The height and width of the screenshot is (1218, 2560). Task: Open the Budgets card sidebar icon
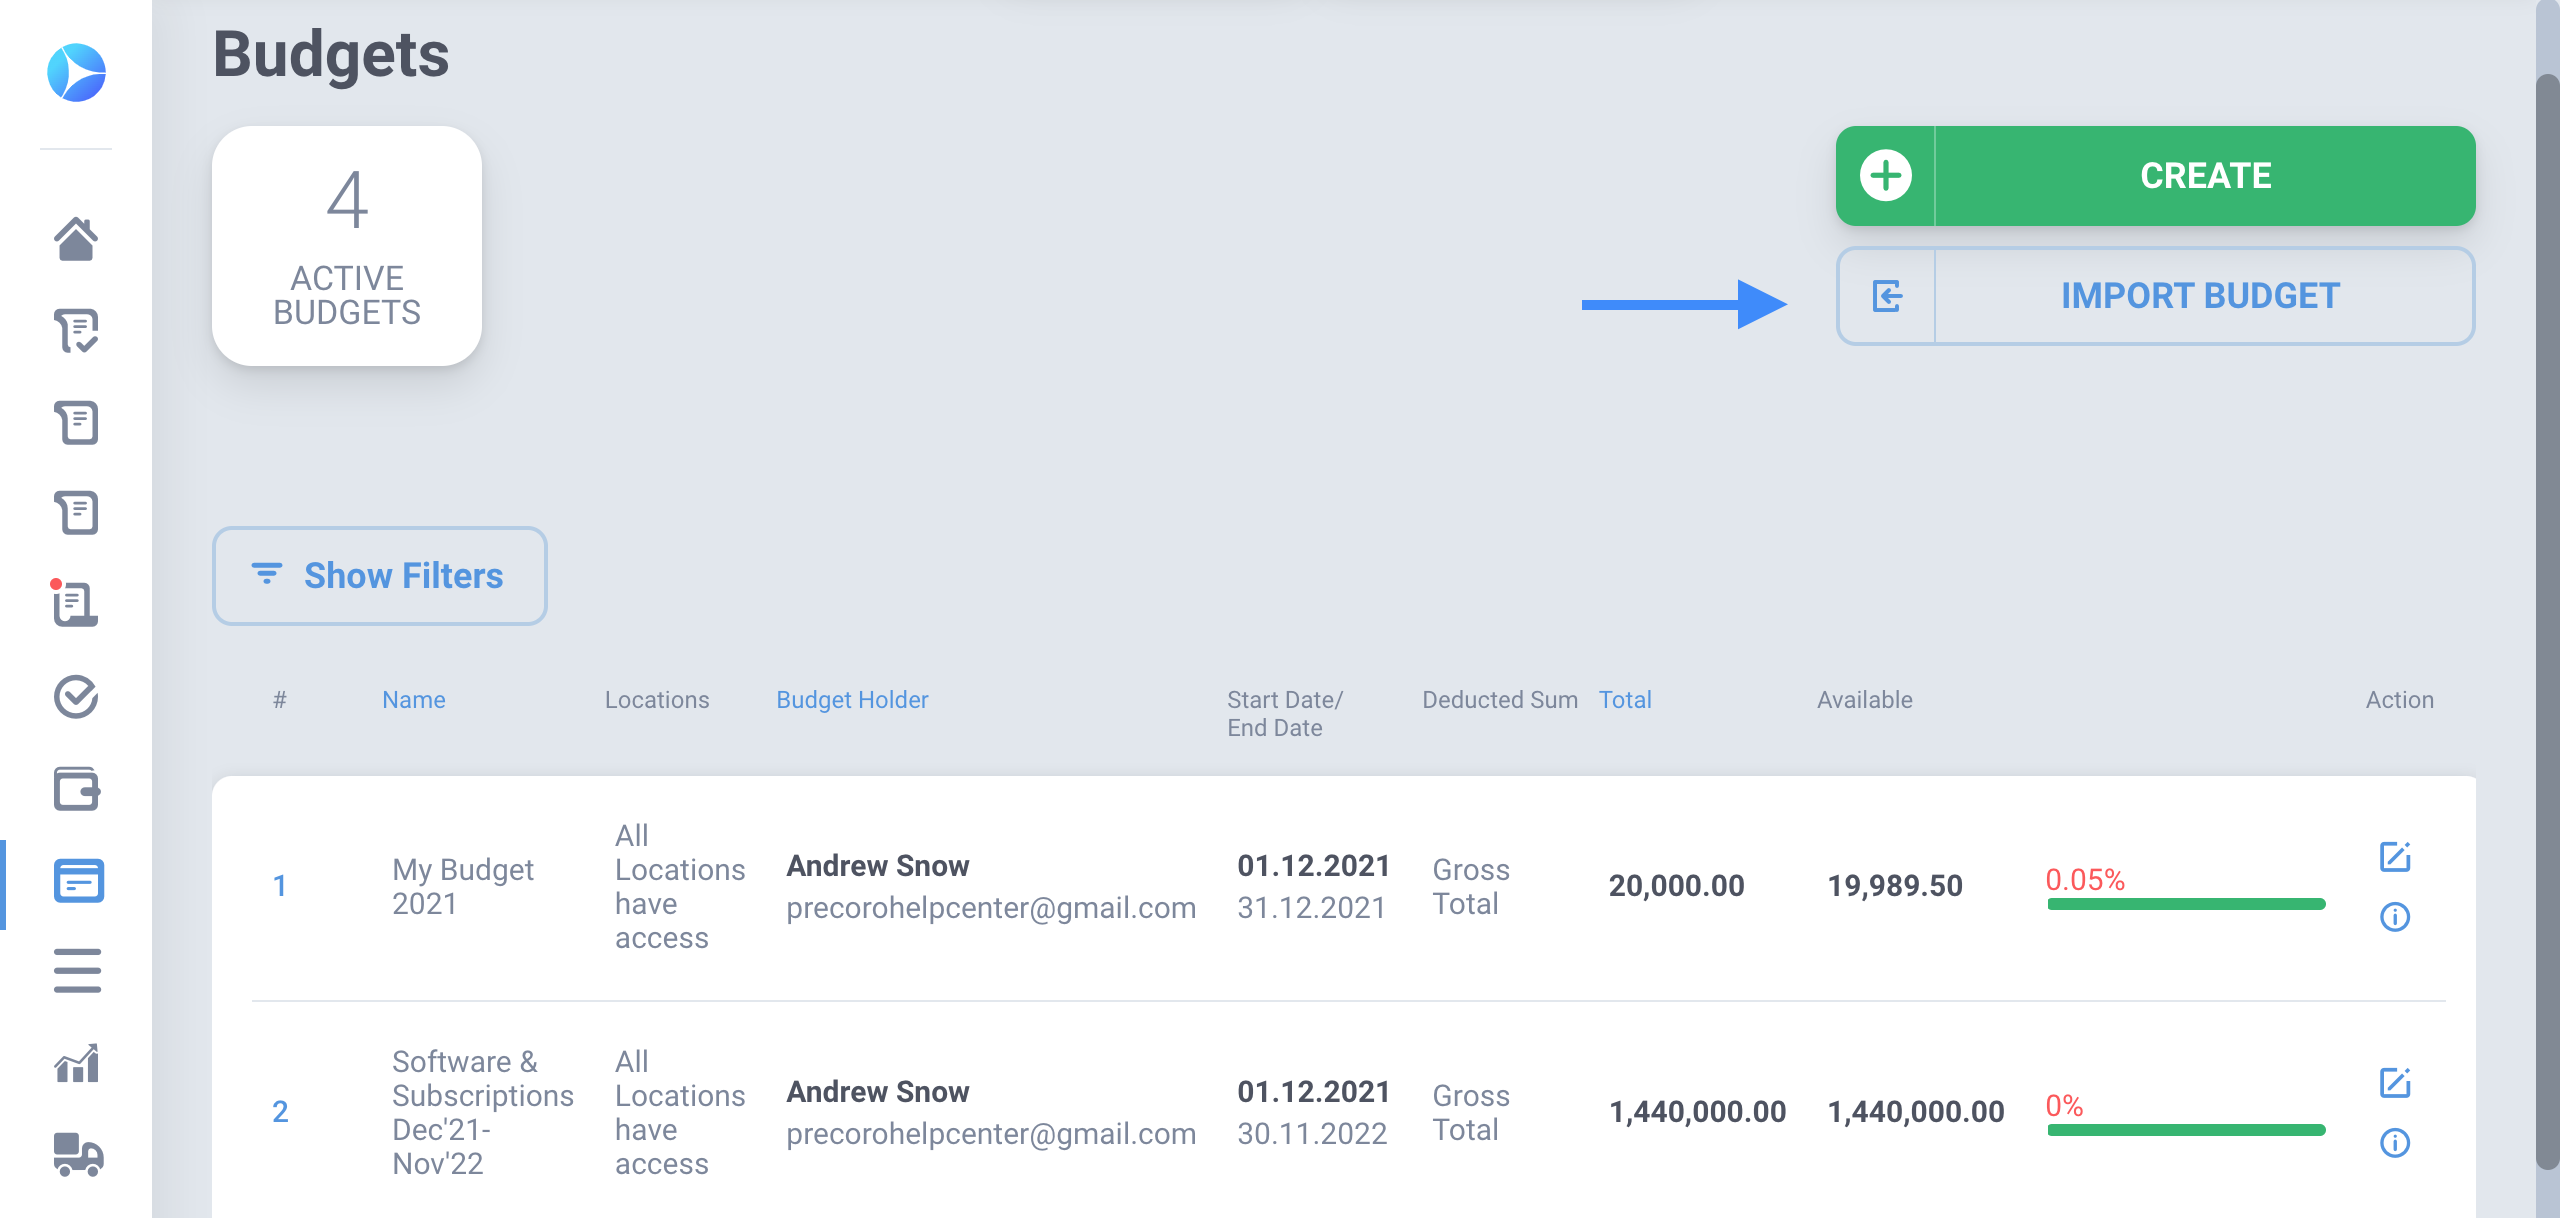click(x=78, y=881)
